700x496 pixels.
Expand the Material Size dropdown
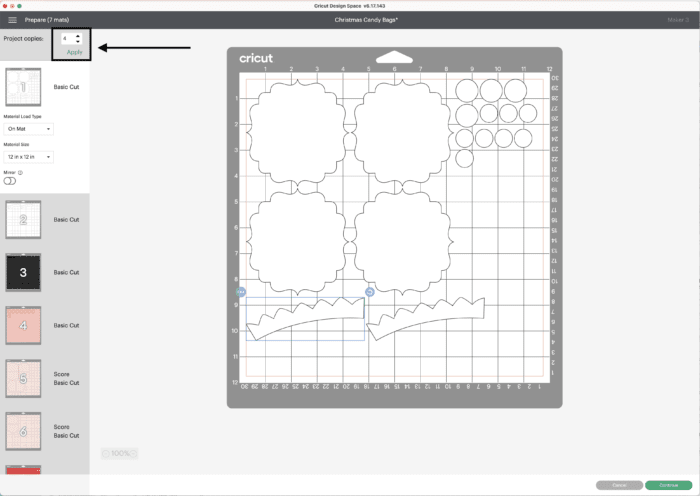tap(29, 157)
